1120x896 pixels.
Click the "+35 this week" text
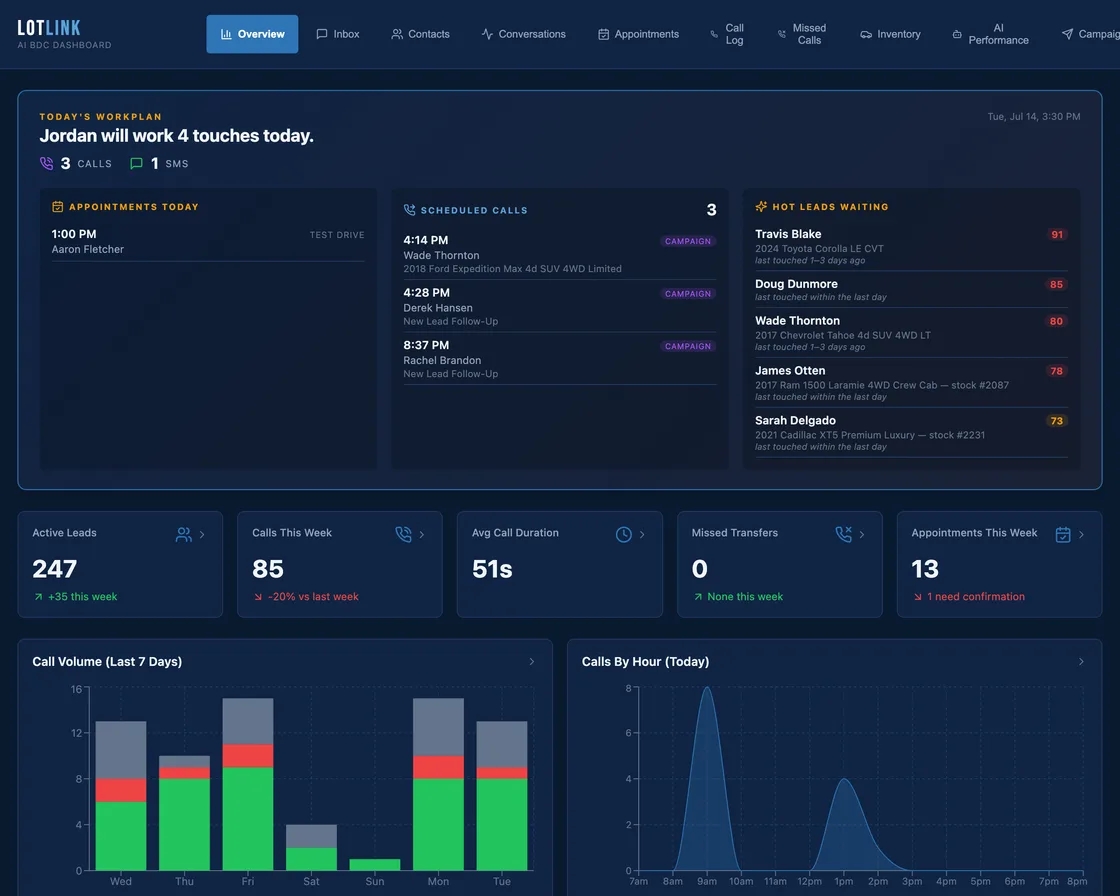82,597
